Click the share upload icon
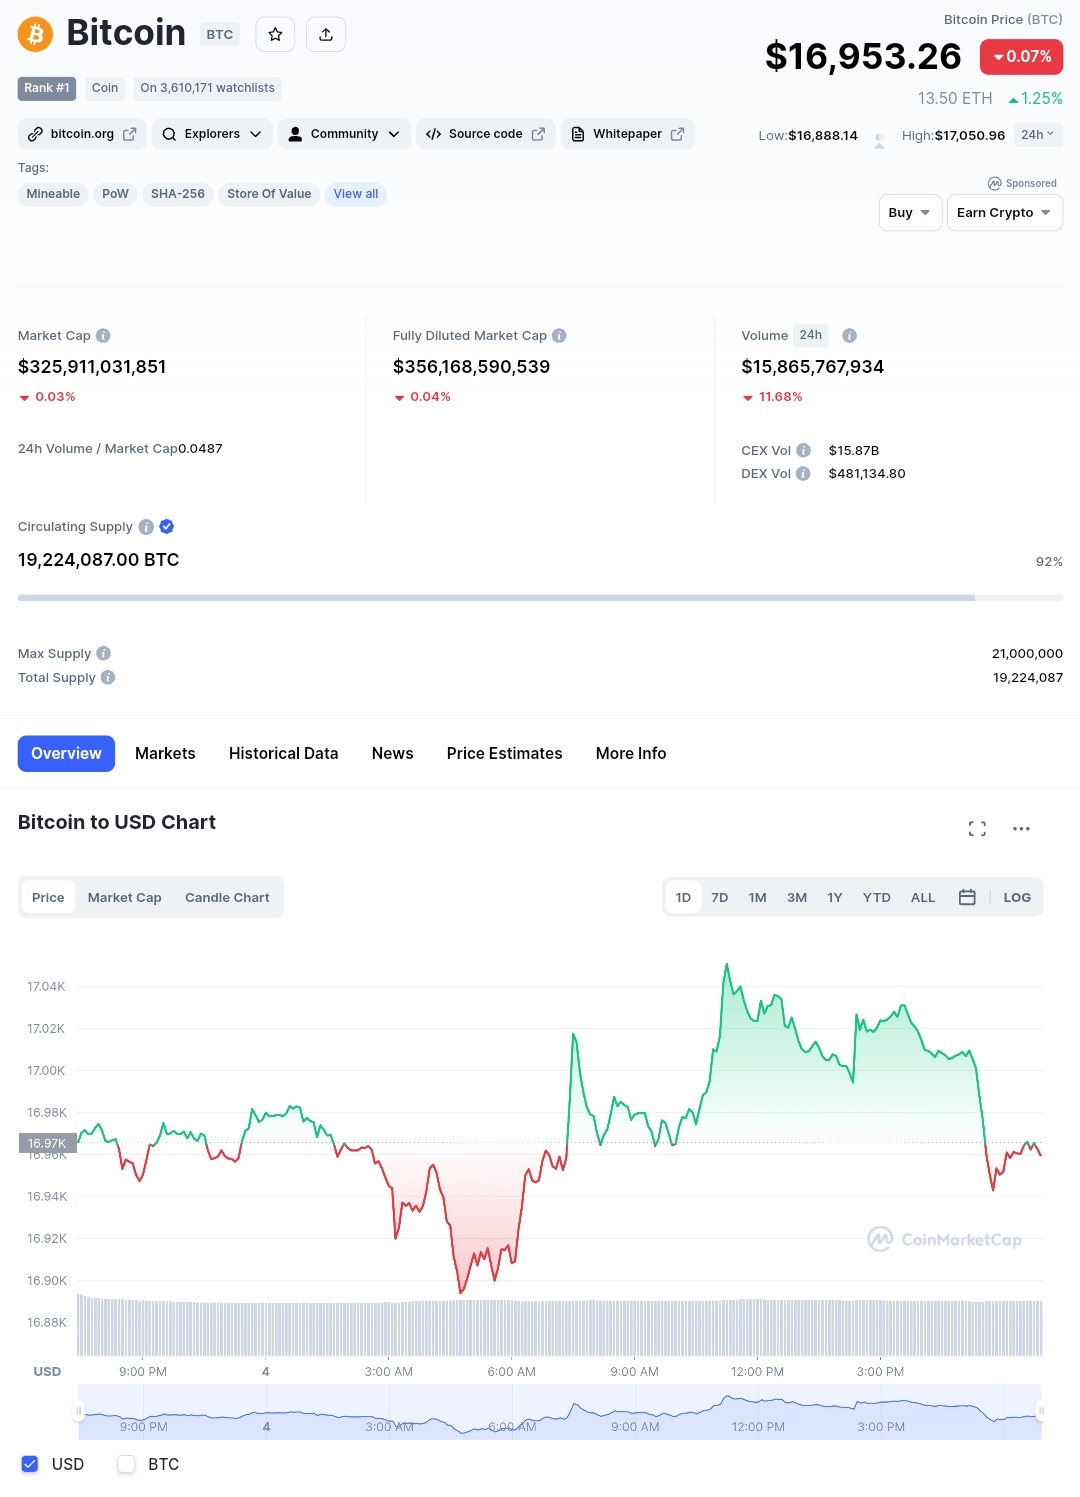Viewport: 1080px width, 1497px height. (326, 34)
